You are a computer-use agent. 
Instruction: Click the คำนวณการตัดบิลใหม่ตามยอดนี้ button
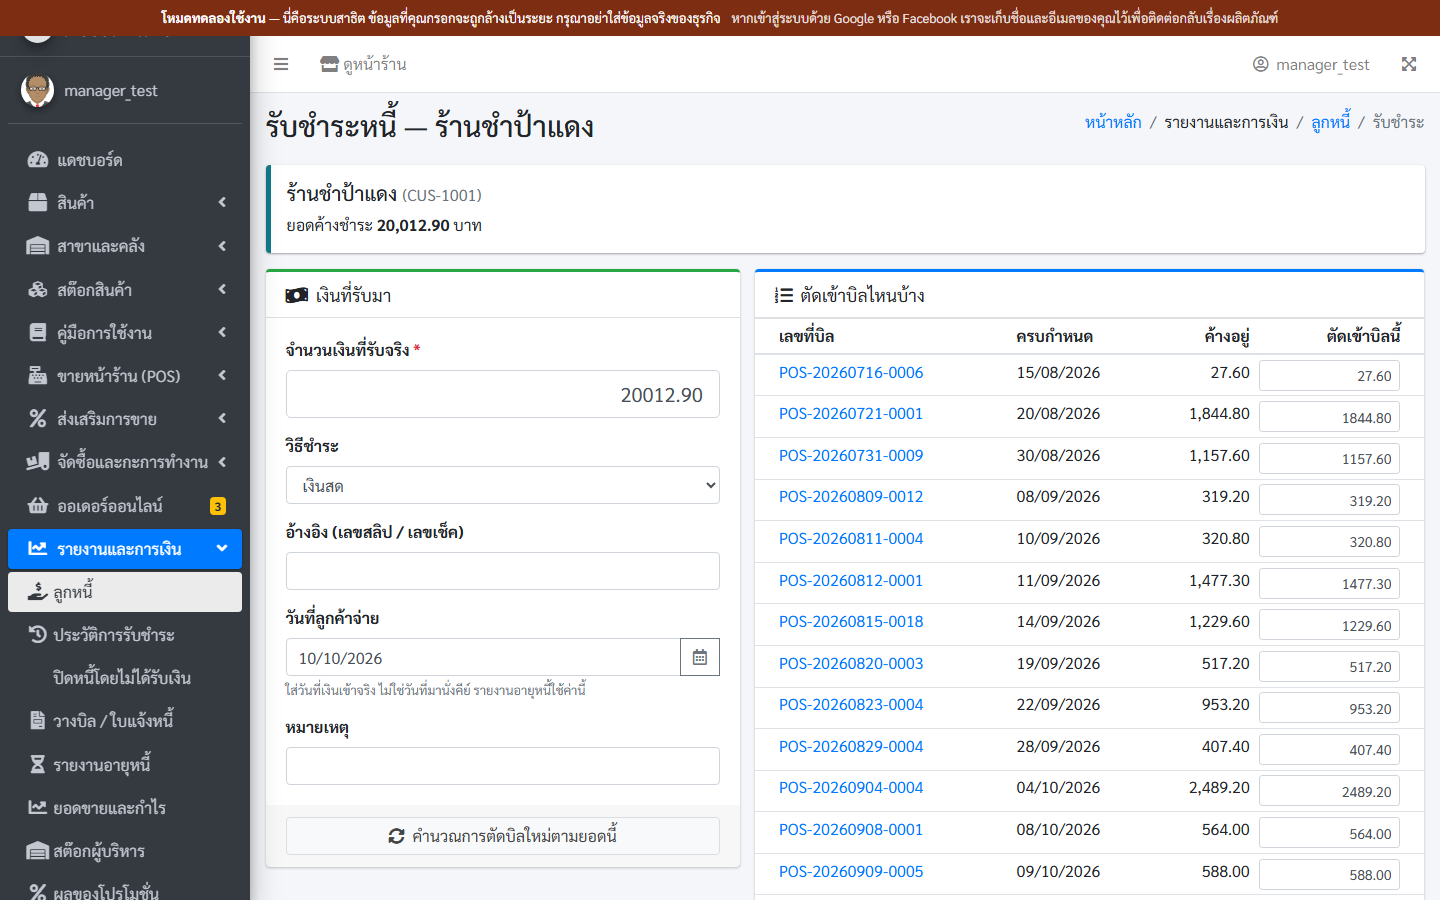tap(503, 836)
